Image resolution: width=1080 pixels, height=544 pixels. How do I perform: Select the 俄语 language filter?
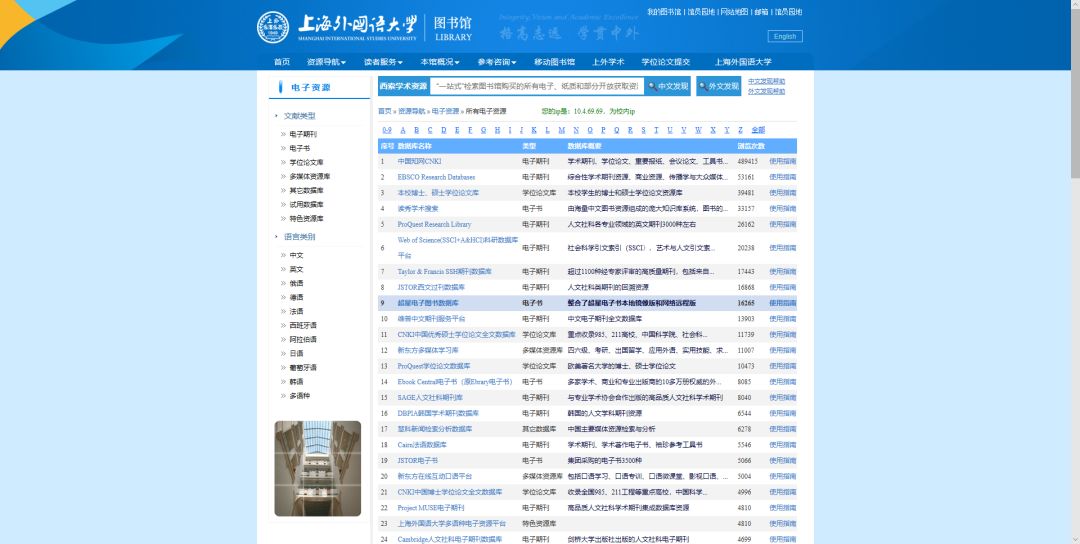coord(296,283)
